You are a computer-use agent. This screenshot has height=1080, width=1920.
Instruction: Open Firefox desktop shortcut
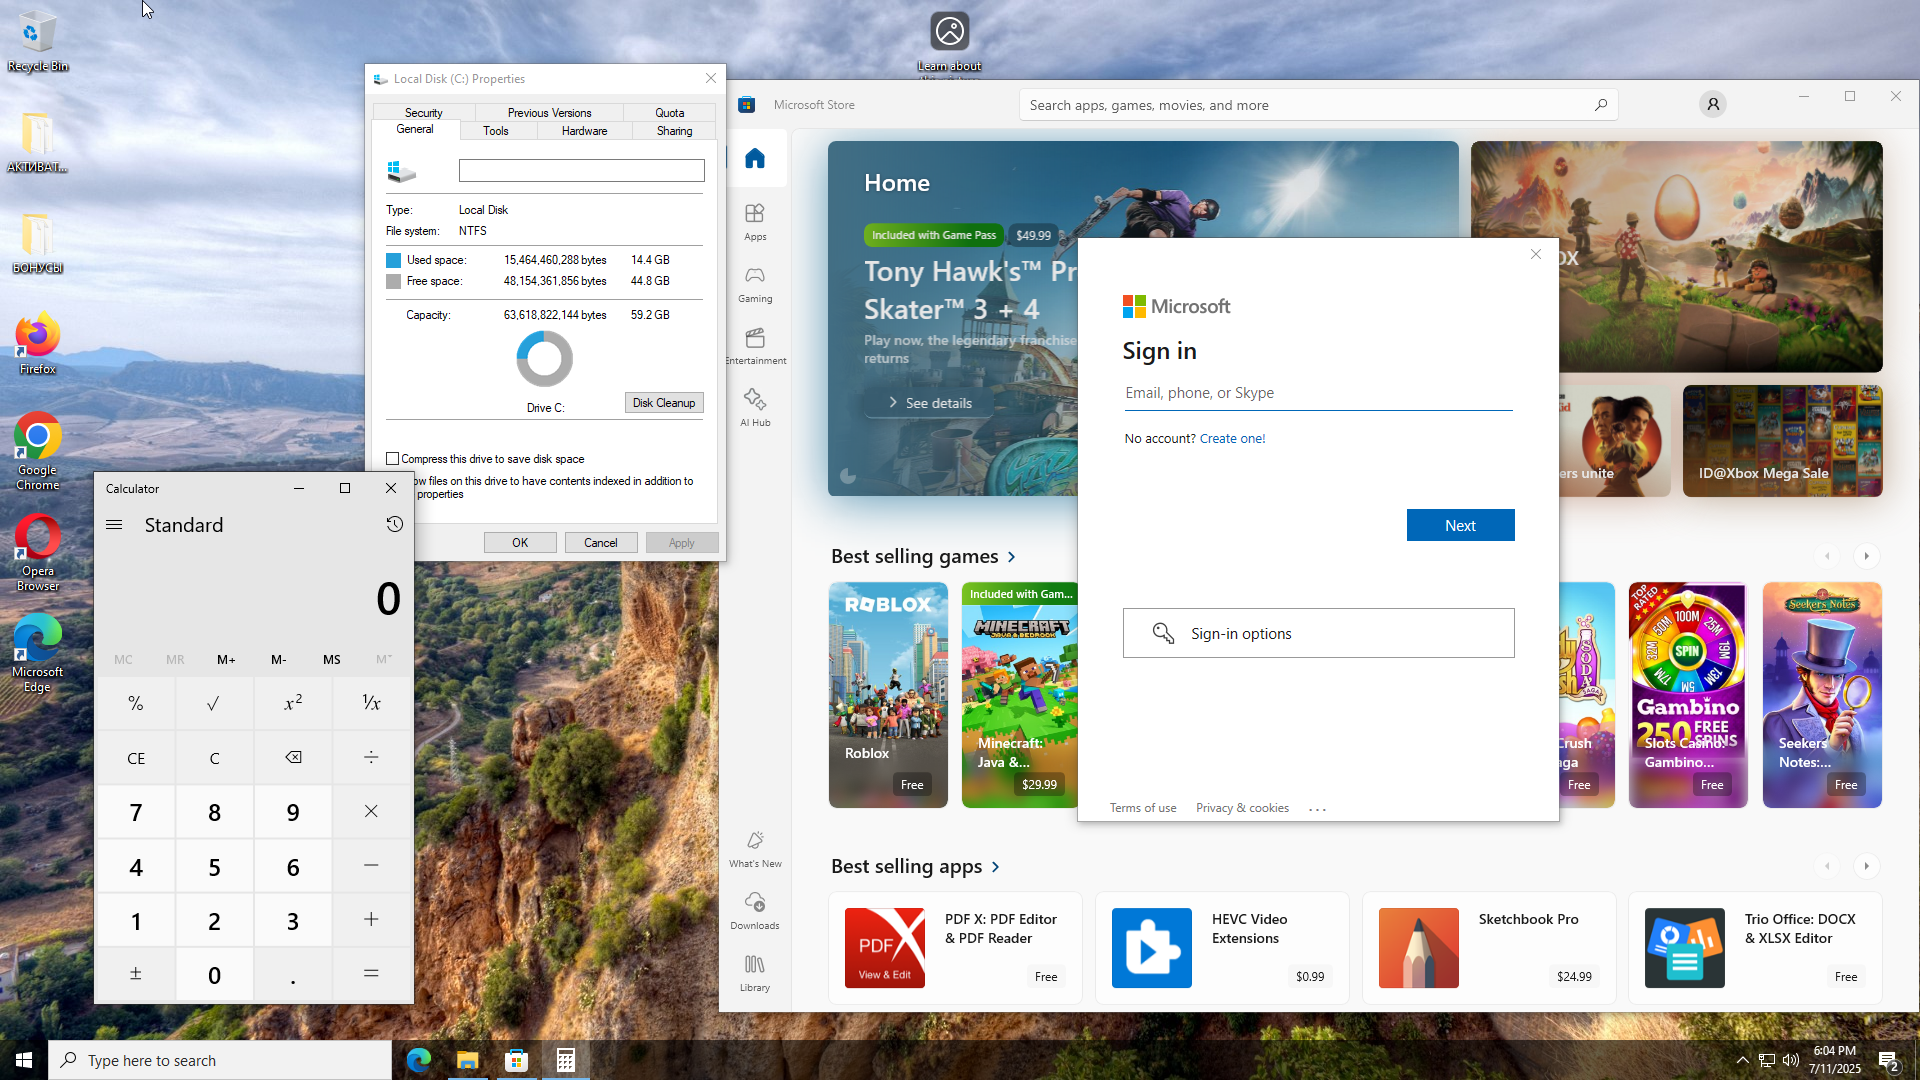38,345
